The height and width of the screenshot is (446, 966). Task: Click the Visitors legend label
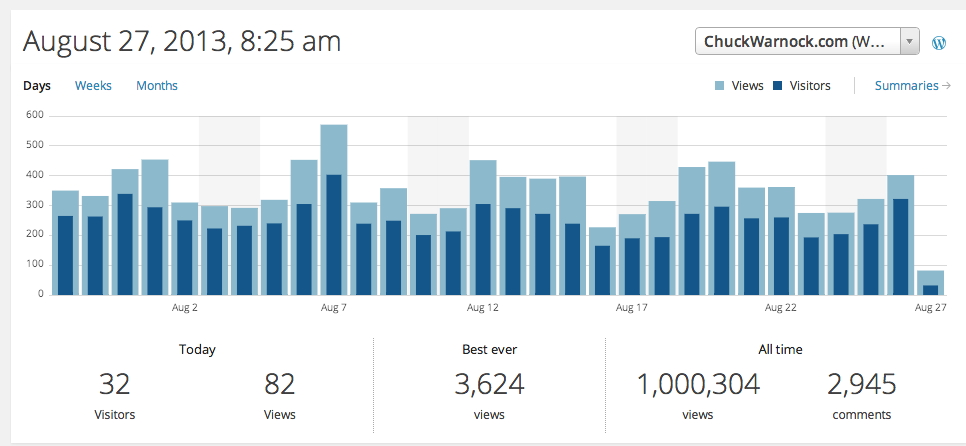810,86
